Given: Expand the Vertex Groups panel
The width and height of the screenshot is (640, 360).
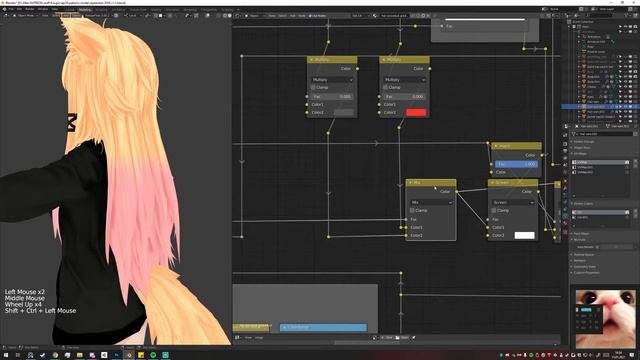Looking at the screenshot, I should (x=584, y=142).
